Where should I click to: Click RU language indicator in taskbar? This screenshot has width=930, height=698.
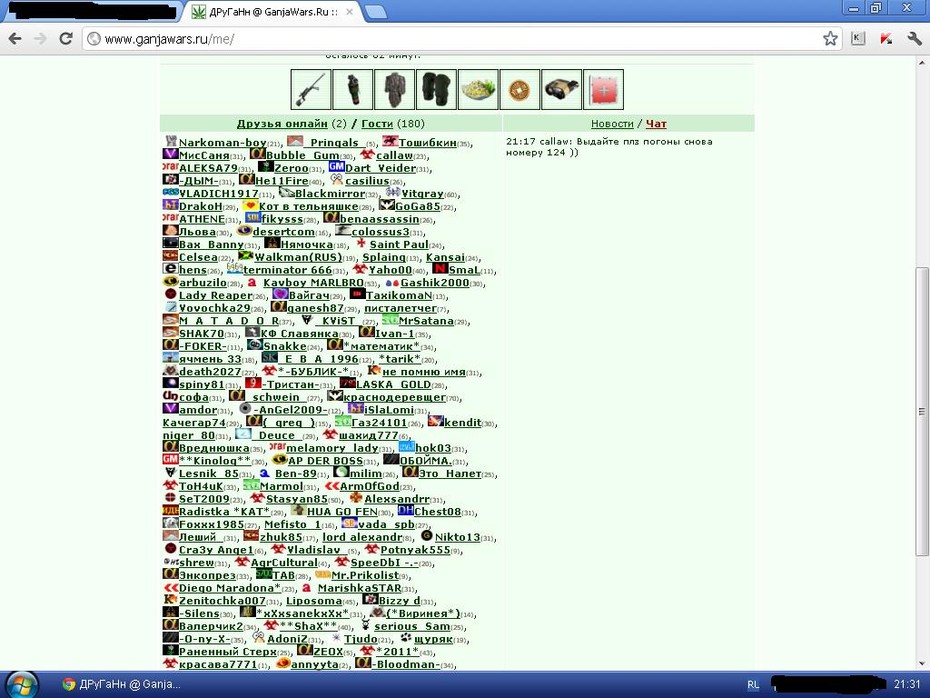[753, 684]
